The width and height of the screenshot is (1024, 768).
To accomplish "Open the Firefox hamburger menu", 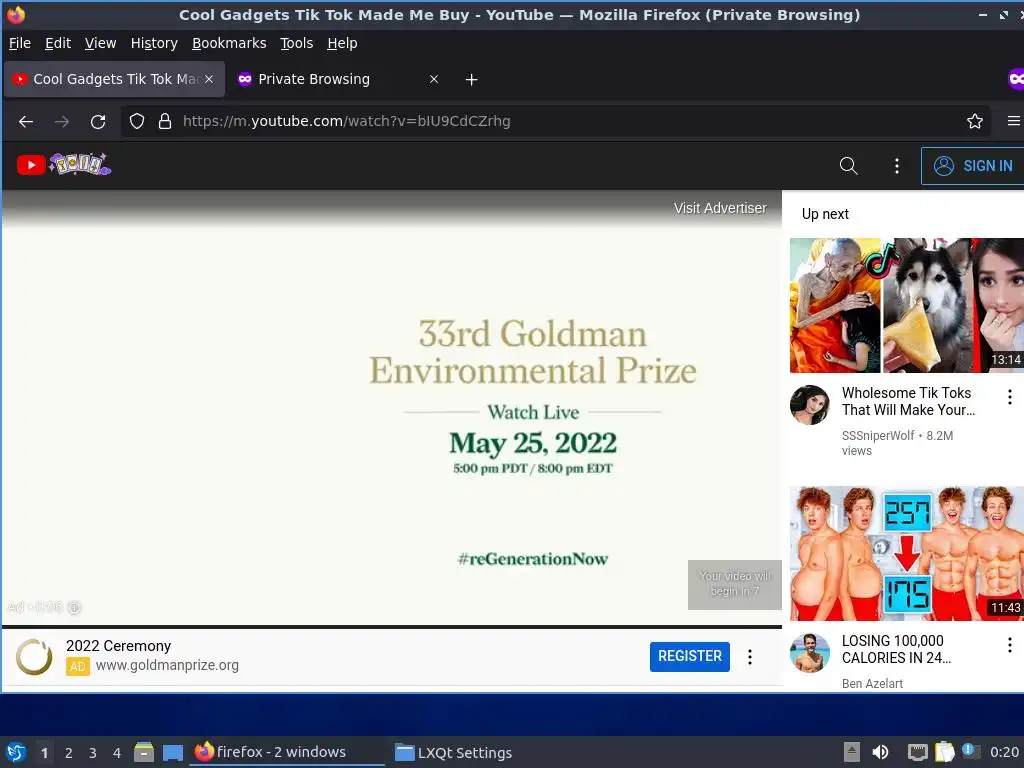I will coord(1014,121).
